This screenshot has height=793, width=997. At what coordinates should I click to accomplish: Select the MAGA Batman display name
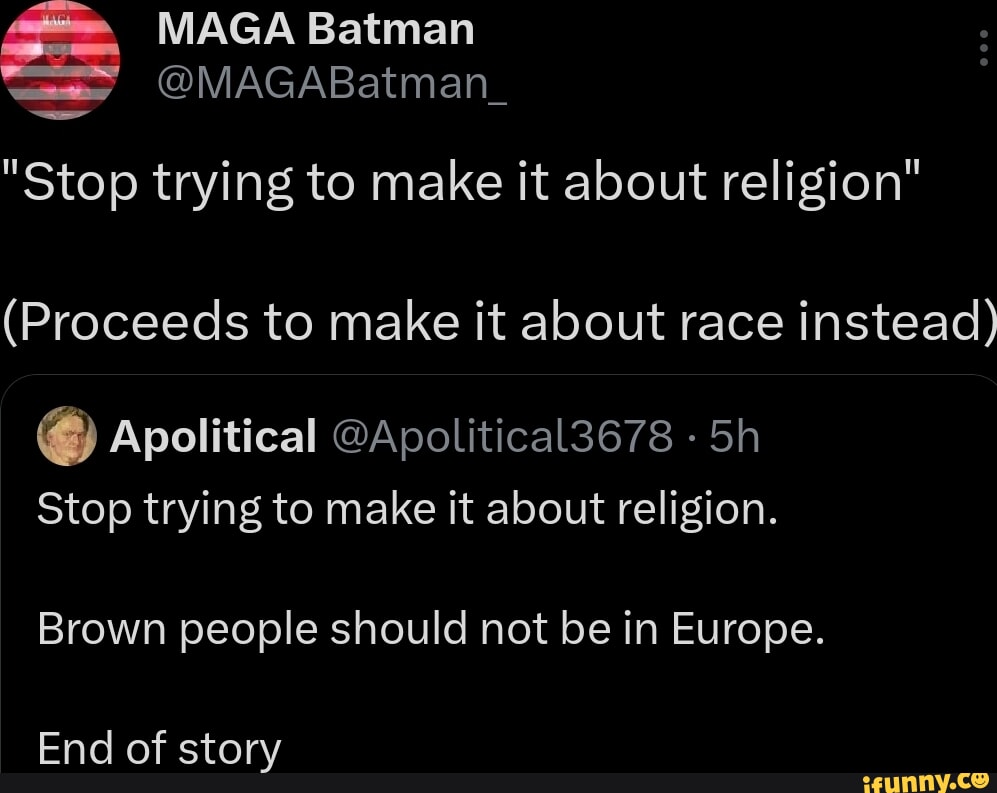[x=315, y=29]
